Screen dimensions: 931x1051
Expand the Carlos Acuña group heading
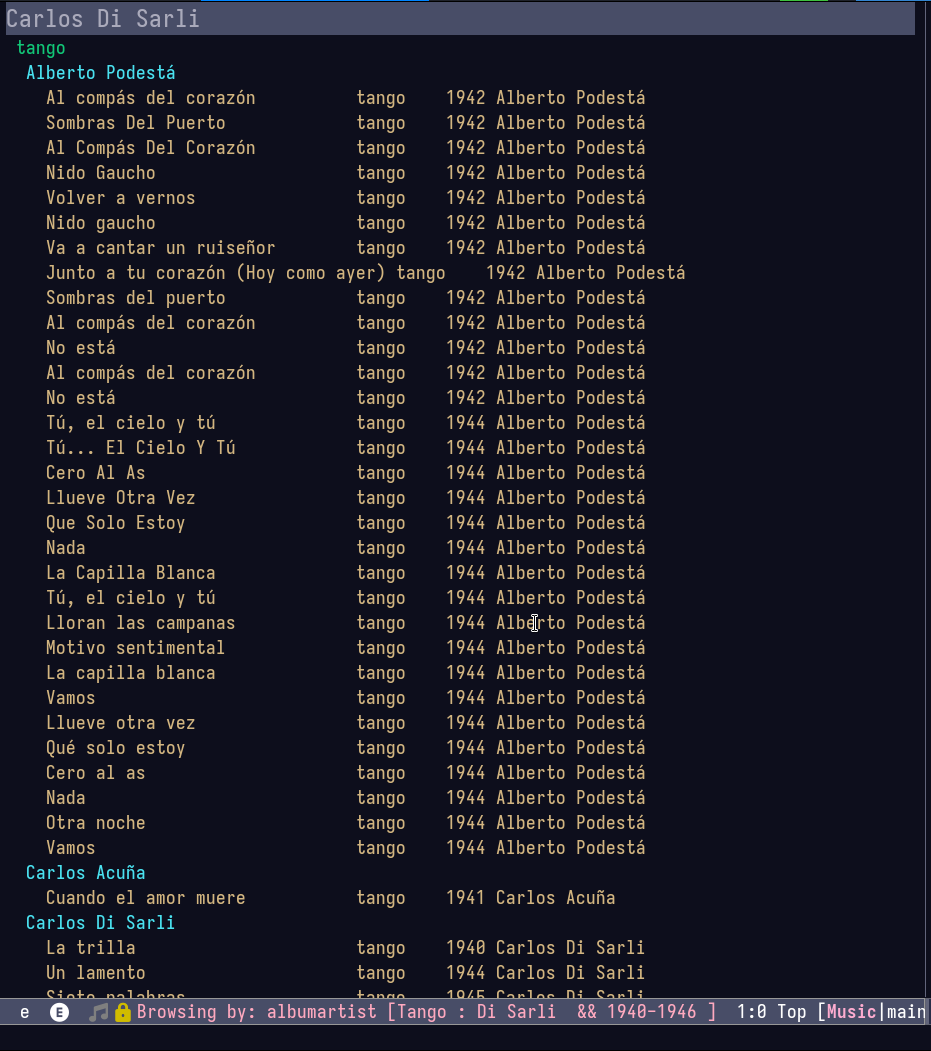(85, 873)
